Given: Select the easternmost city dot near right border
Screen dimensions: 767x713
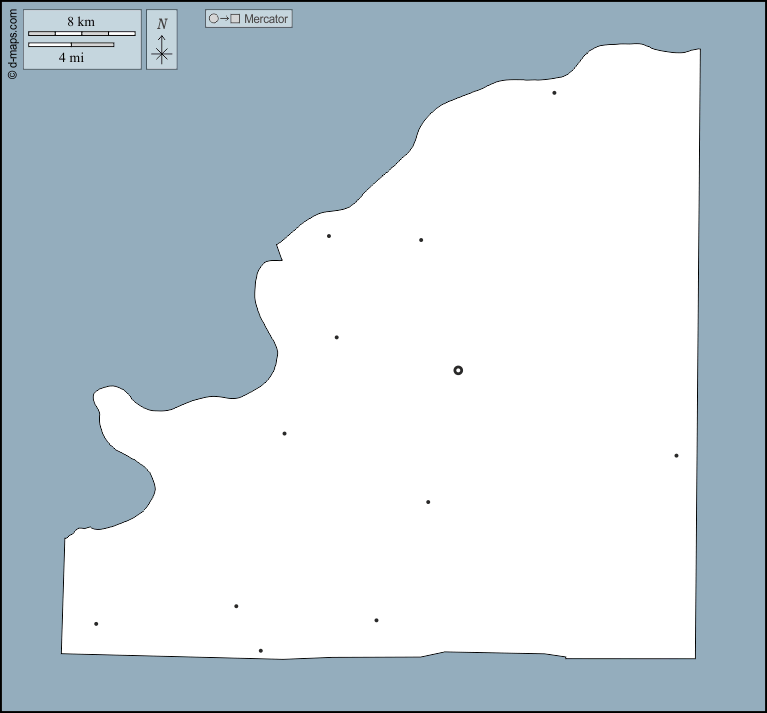Looking at the screenshot, I should [x=676, y=456].
